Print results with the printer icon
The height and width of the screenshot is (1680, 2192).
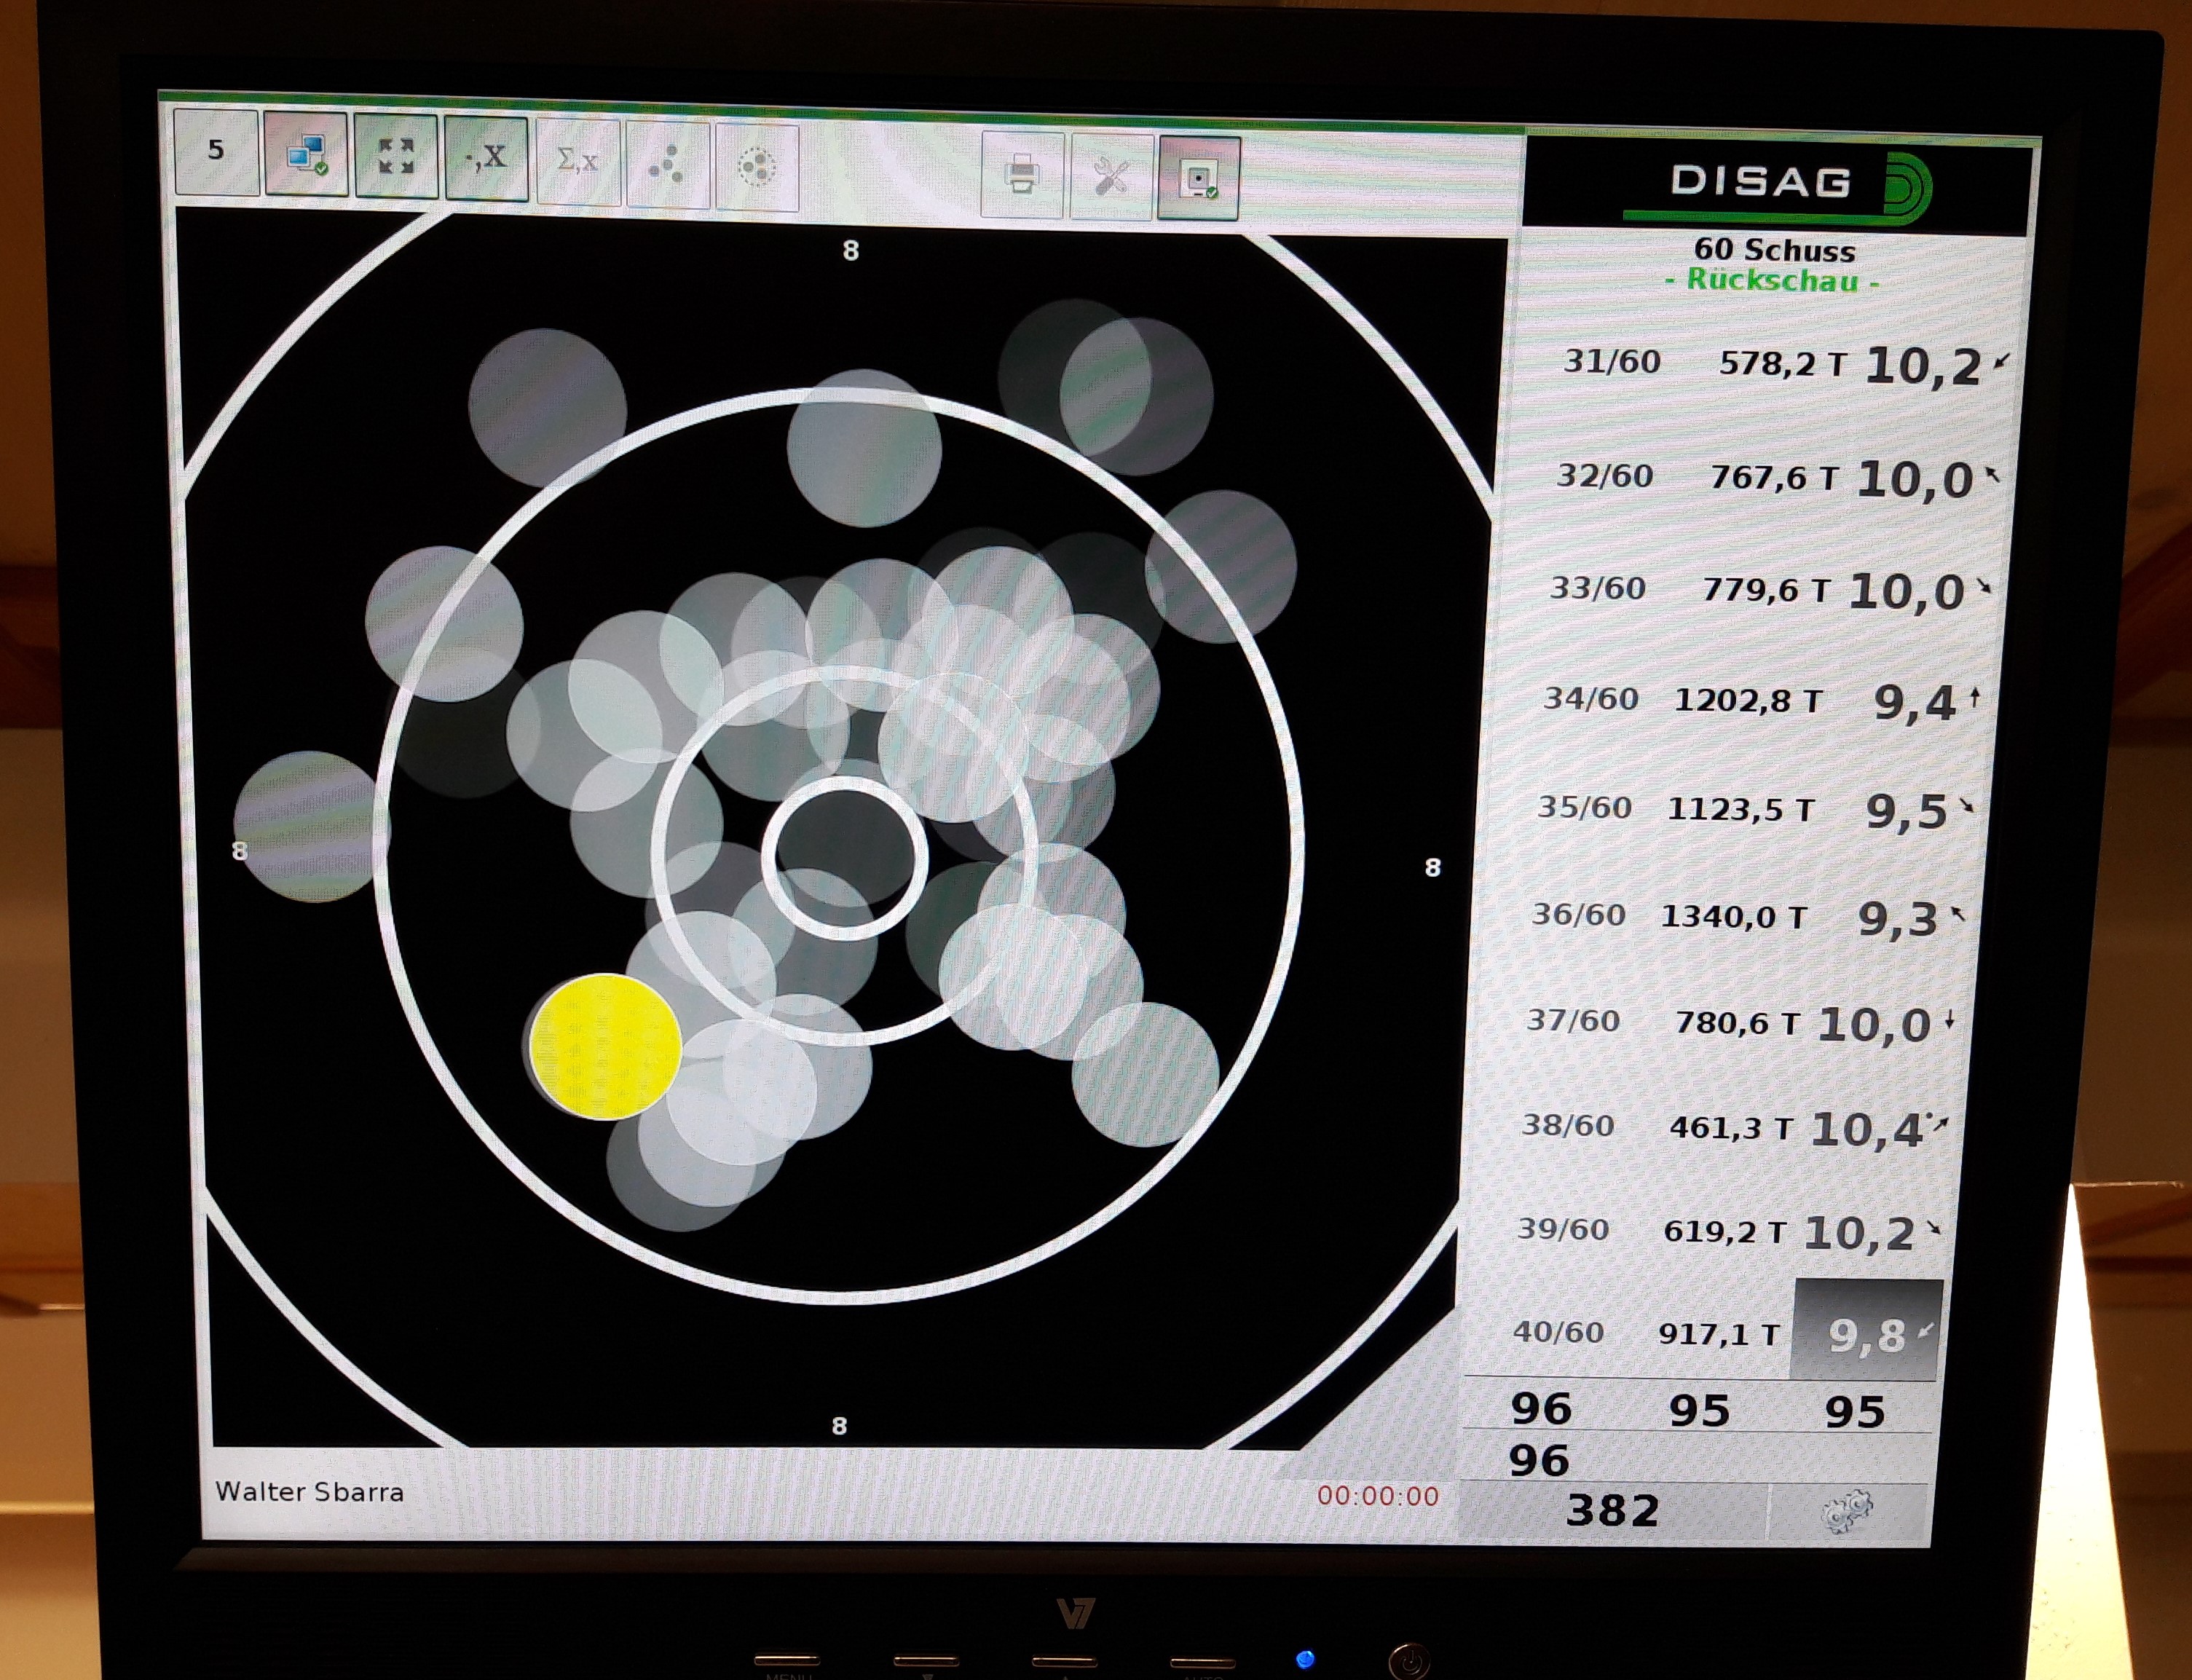pyautogui.click(x=1021, y=175)
